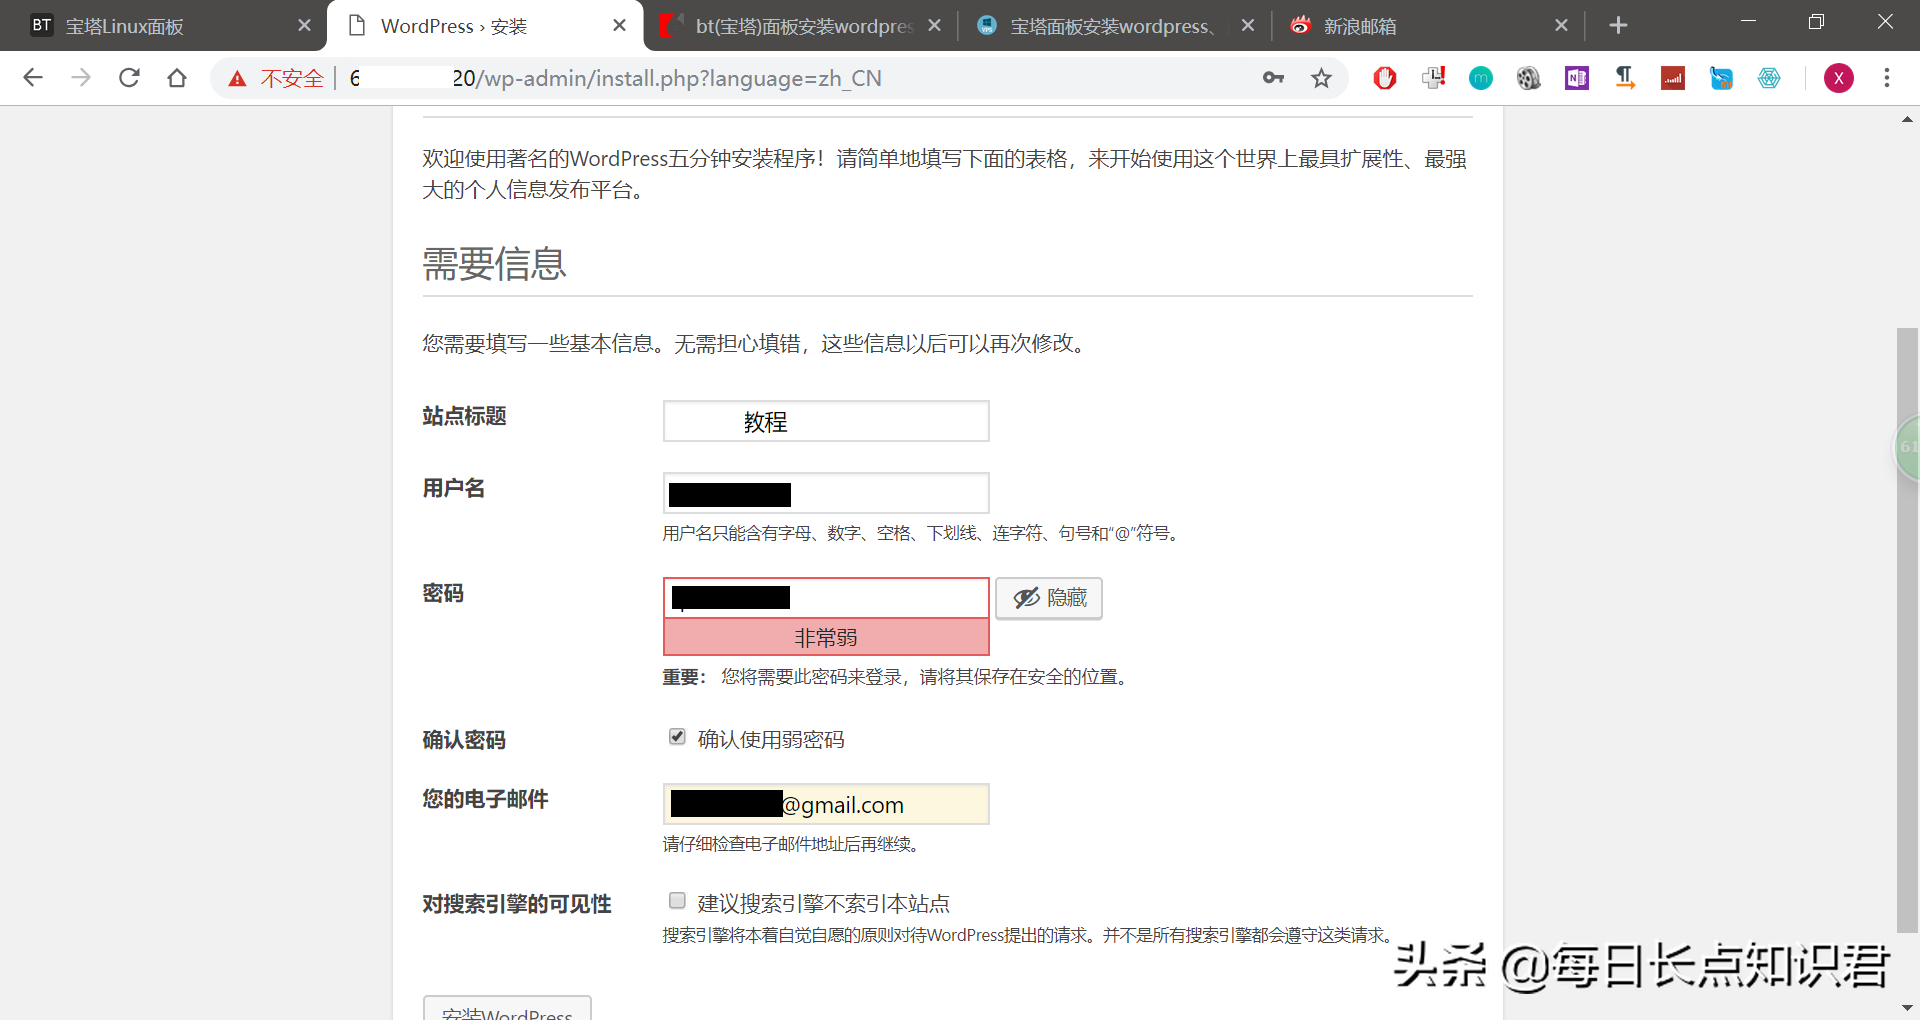Uncheck 确认使用弱密码 checkbox

677,737
